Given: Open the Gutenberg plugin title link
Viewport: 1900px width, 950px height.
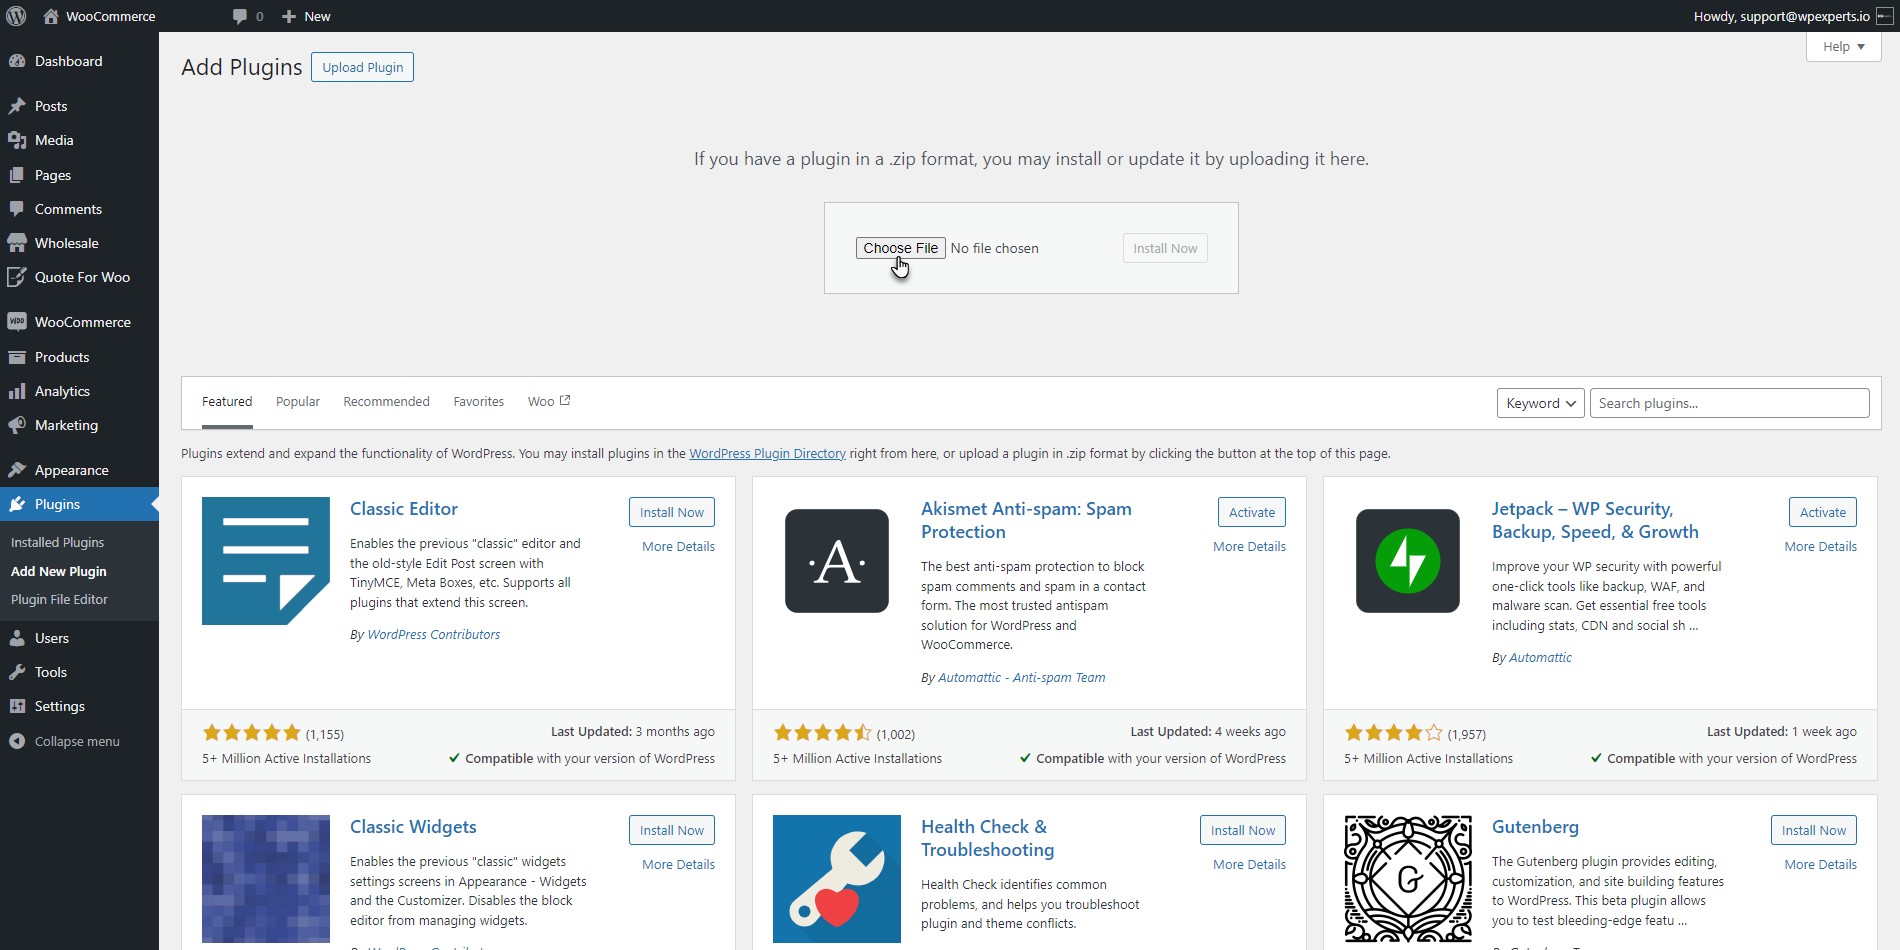Looking at the screenshot, I should [x=1535, y=827].
